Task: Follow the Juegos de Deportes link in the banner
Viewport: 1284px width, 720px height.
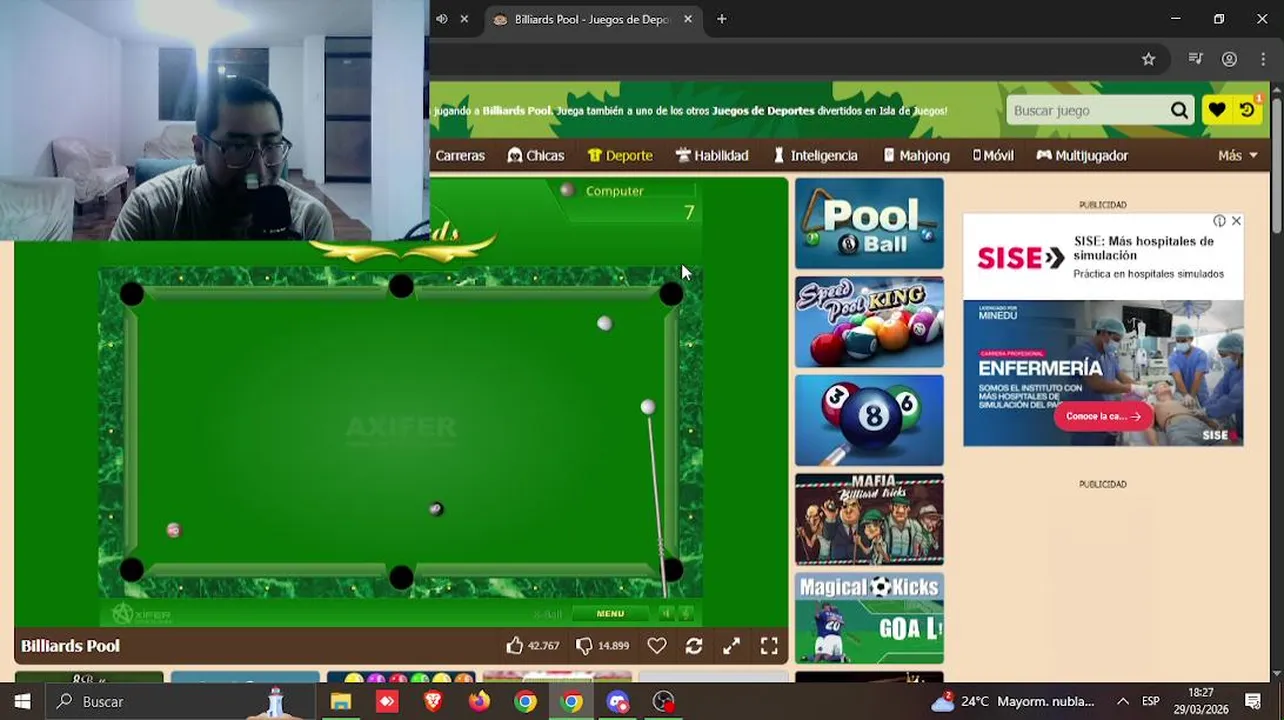Action: (x=763, y=111)
